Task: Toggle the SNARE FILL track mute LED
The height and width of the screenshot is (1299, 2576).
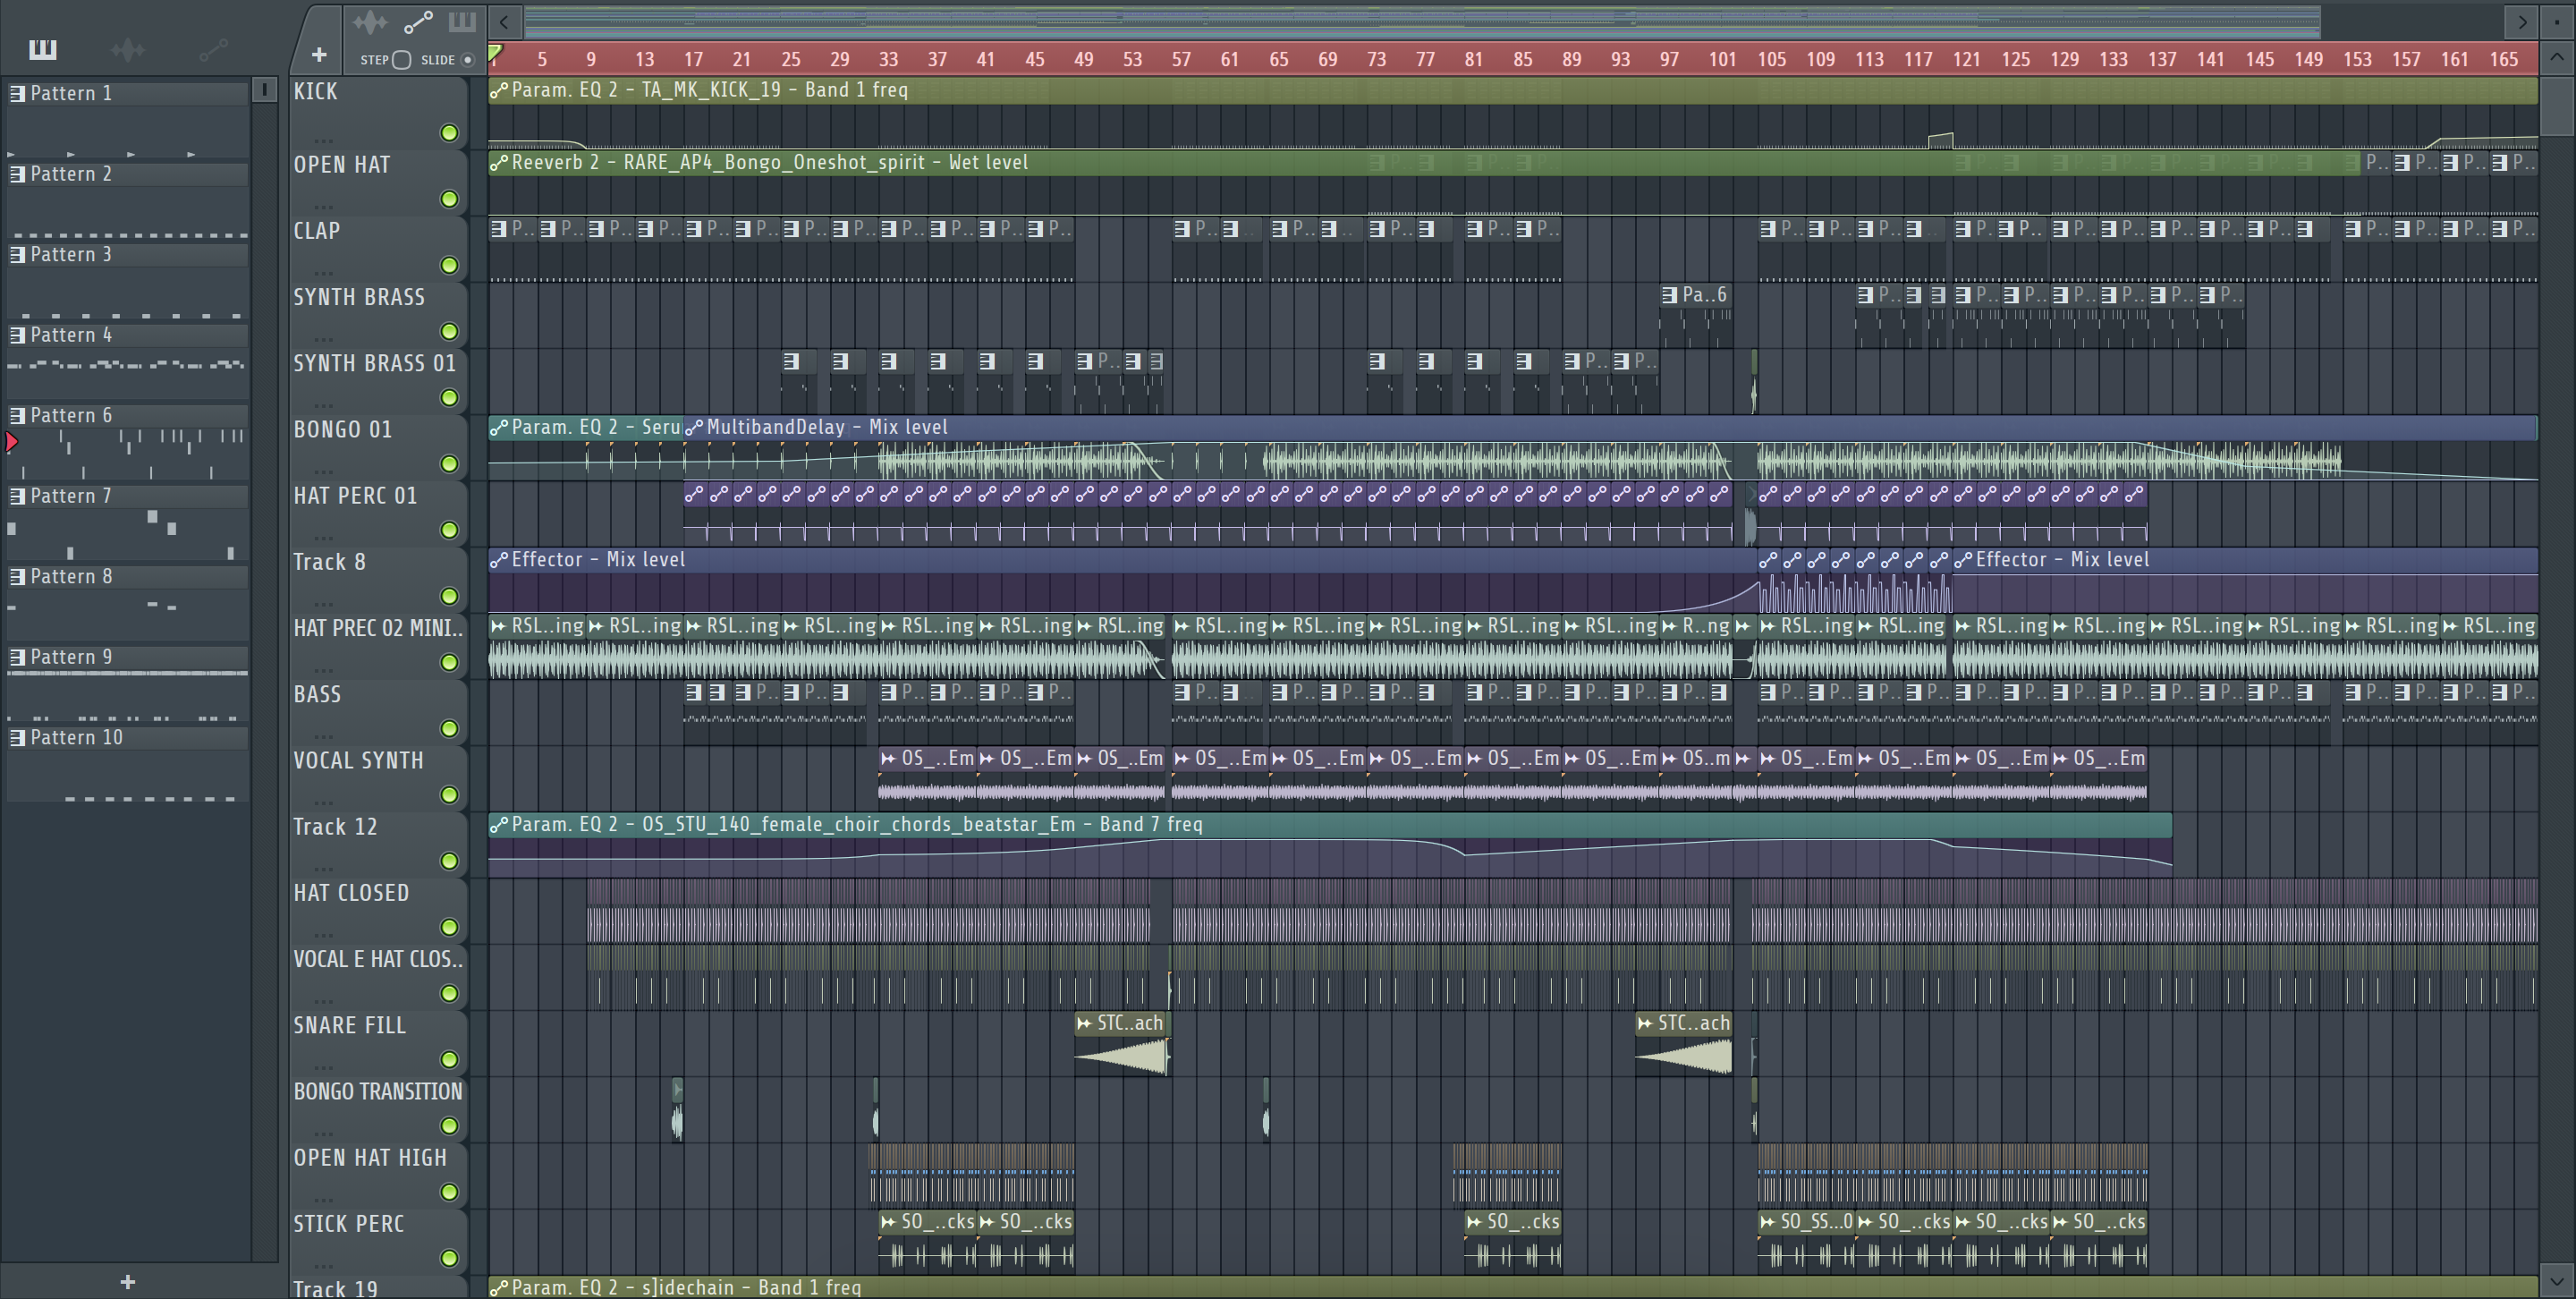Action: 449,1060
